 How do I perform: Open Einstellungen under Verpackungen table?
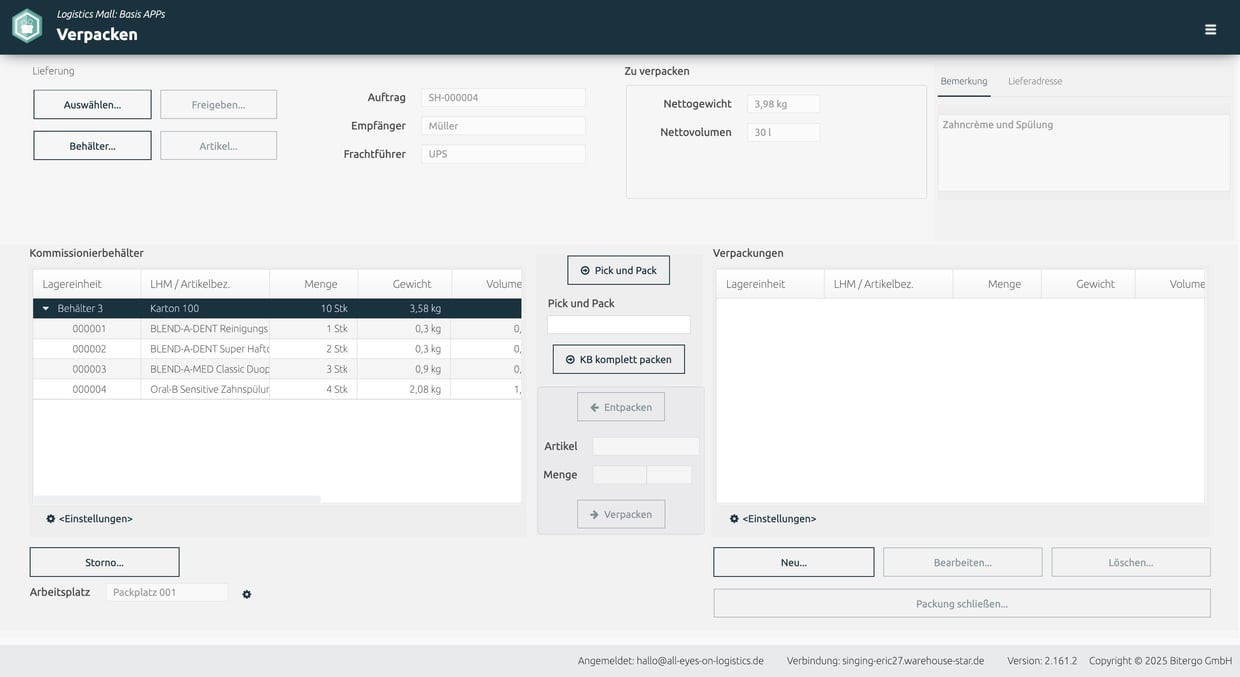772,519
